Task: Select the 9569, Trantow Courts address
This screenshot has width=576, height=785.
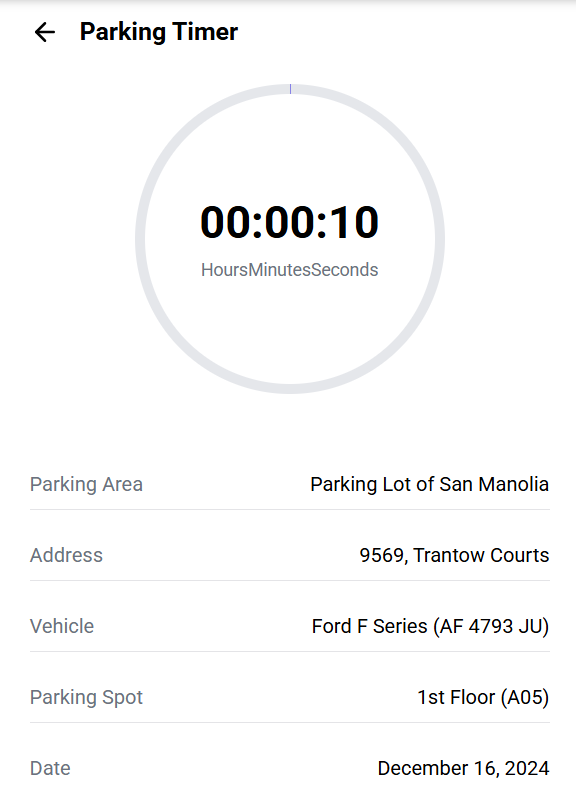Action: pos(454,555)
